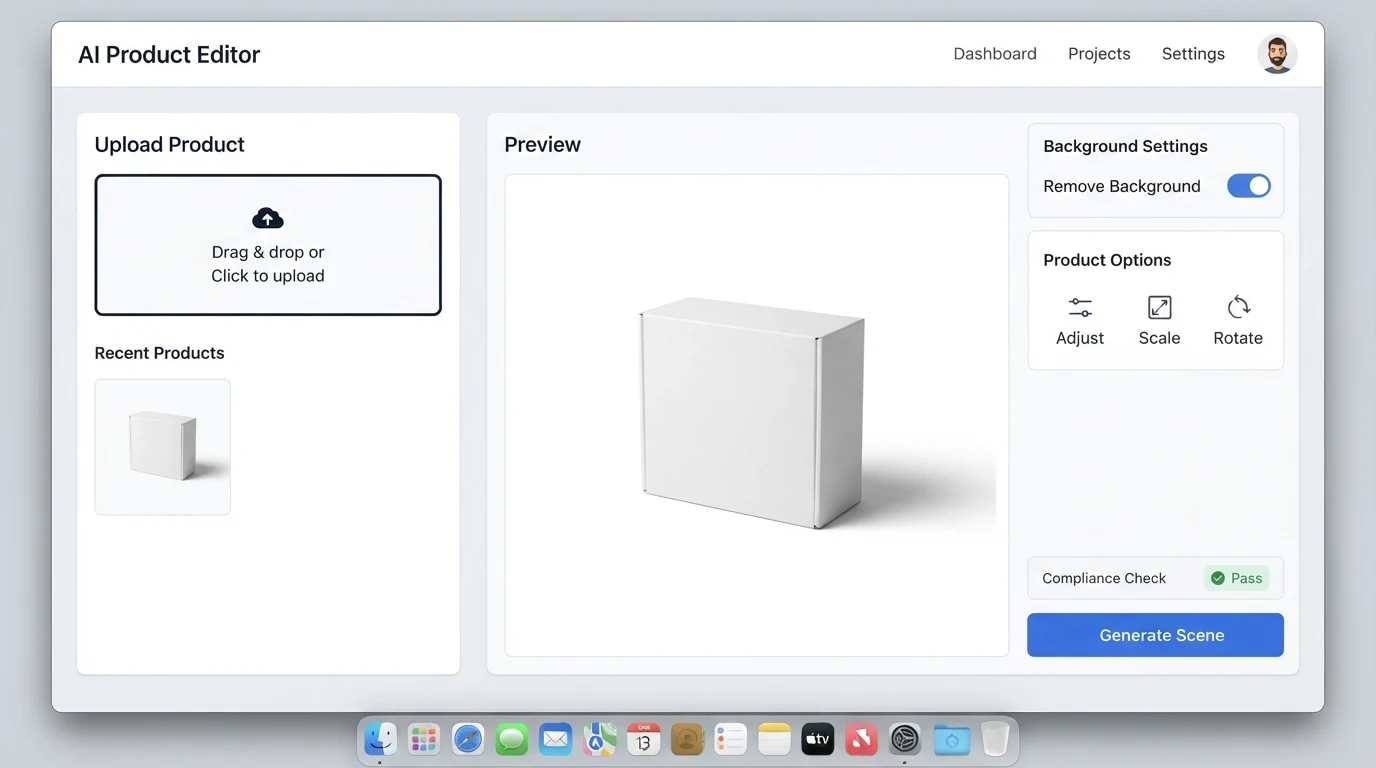Click the Generate Scene button
The height and width of the screenshot is (768, 1376).
click(1155, 635)
